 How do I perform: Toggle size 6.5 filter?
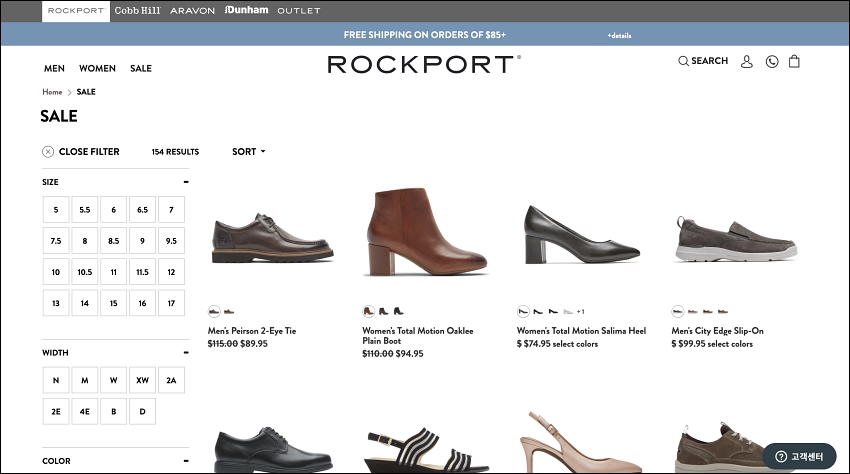[x=143, y=210]
